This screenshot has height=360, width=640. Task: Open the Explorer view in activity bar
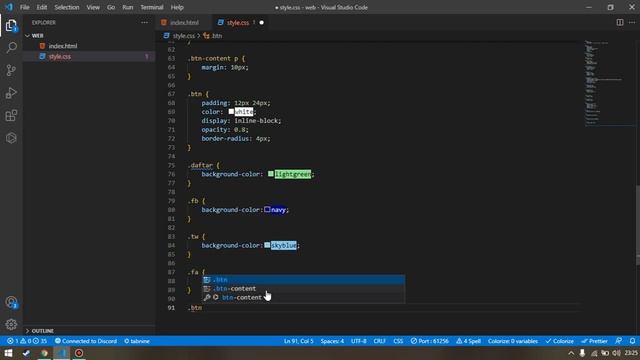pos(11,26)
